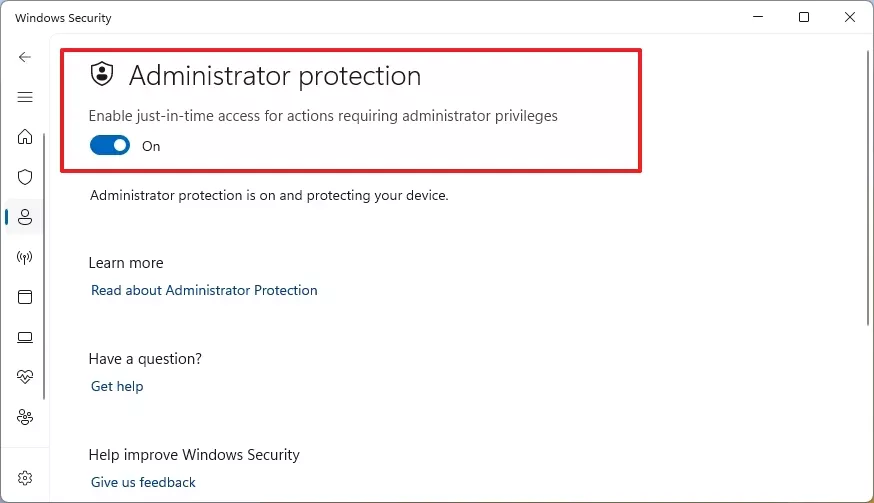874x503 pixels.
Task: Open the Home section in sidebar
Action: coord(25,137)
